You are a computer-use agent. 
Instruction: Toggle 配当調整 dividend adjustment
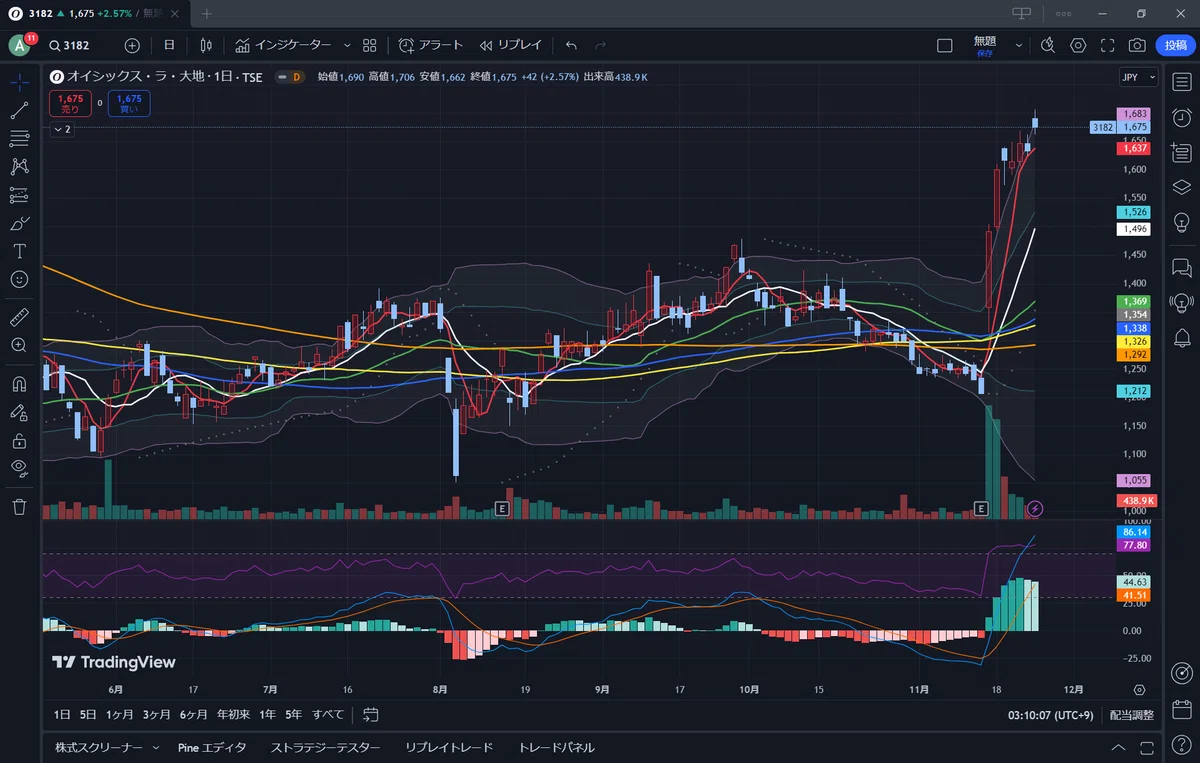[x=1131, y=715]
